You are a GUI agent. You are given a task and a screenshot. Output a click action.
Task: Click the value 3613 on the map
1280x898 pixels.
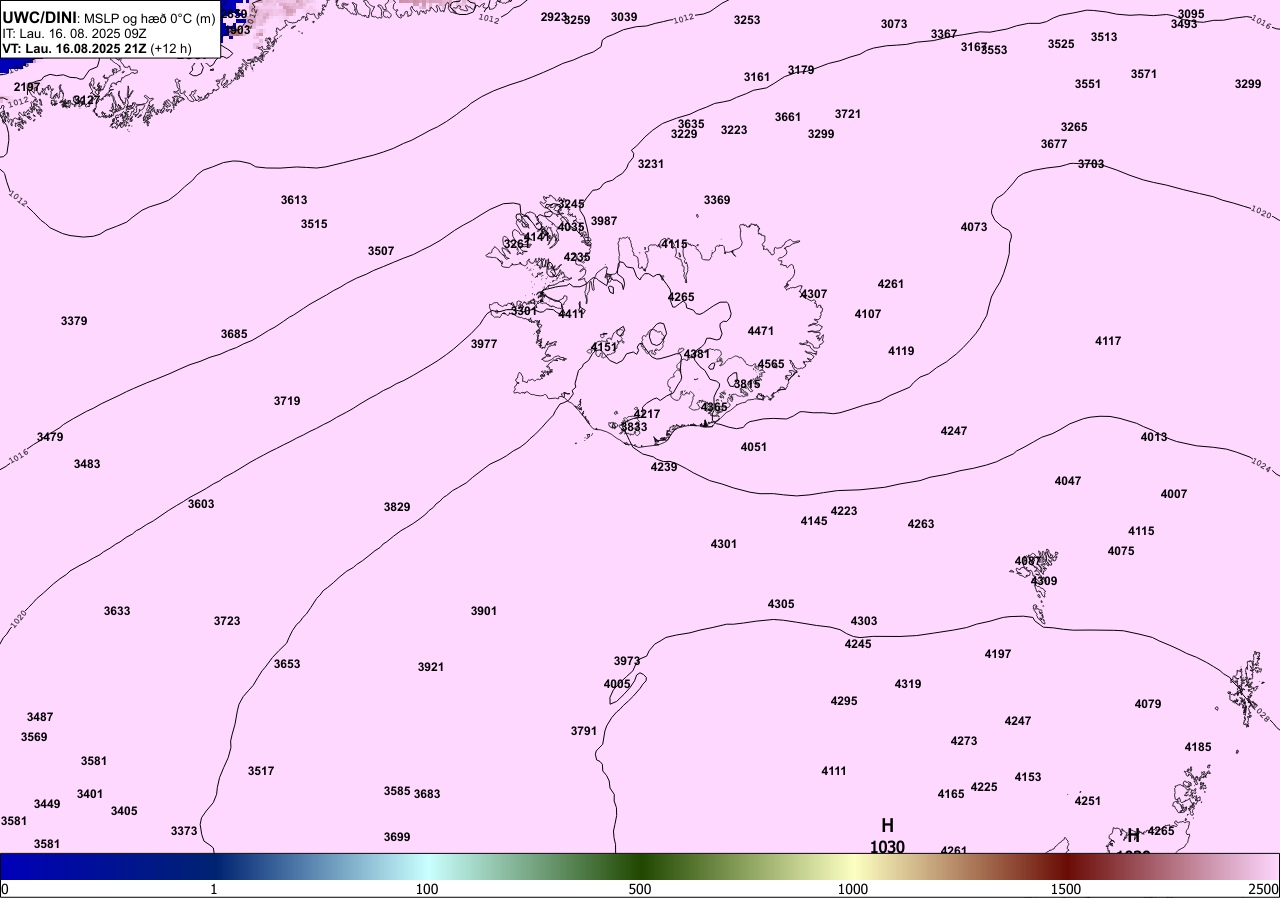[x=294, y=201]
